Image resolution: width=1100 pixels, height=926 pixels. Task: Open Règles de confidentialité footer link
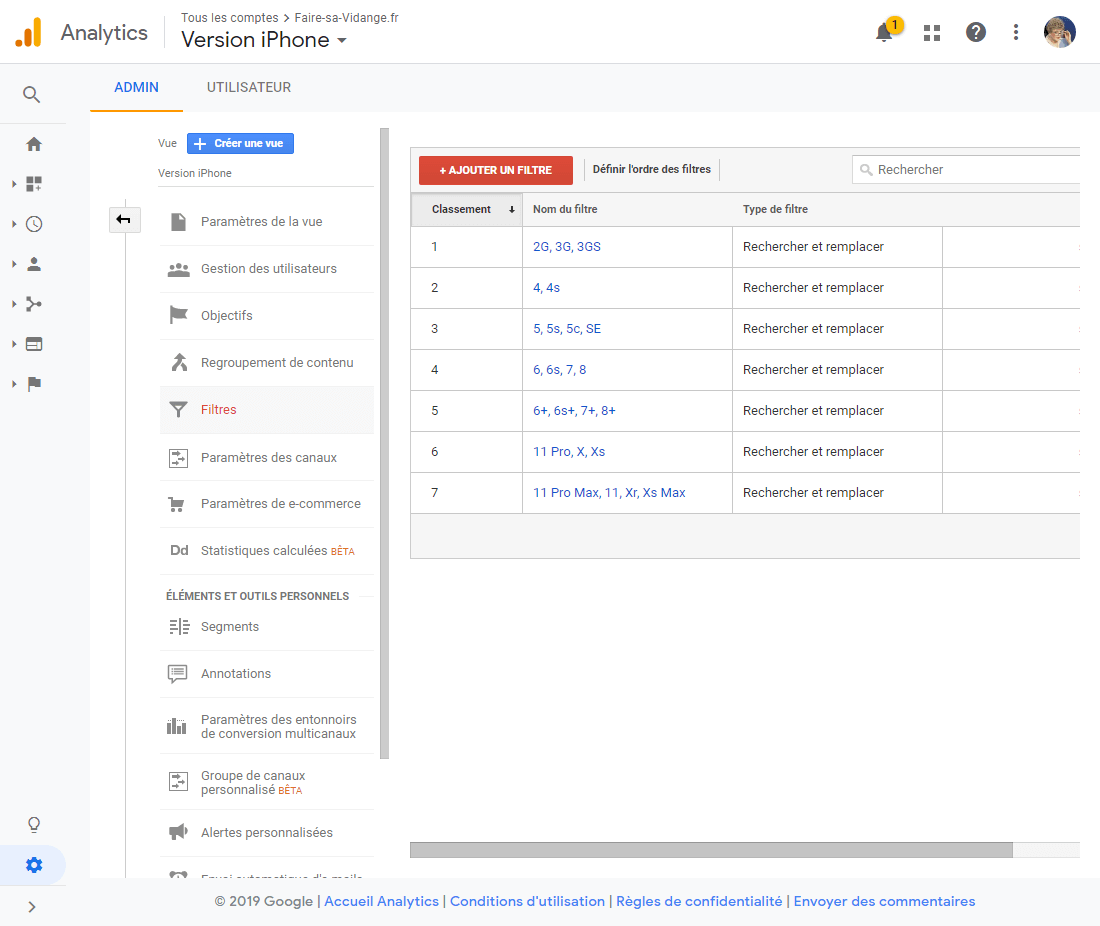coord(699,901)
